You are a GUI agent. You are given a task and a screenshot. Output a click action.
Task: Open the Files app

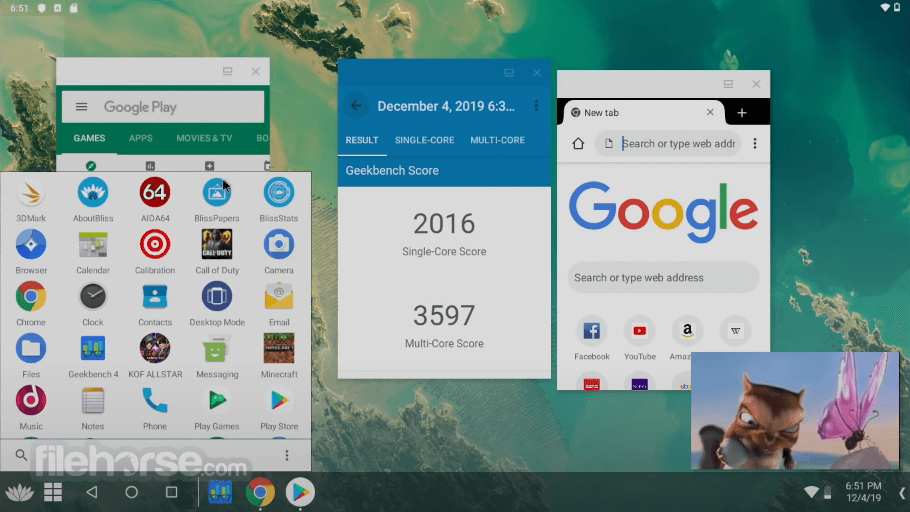point(31,348)
